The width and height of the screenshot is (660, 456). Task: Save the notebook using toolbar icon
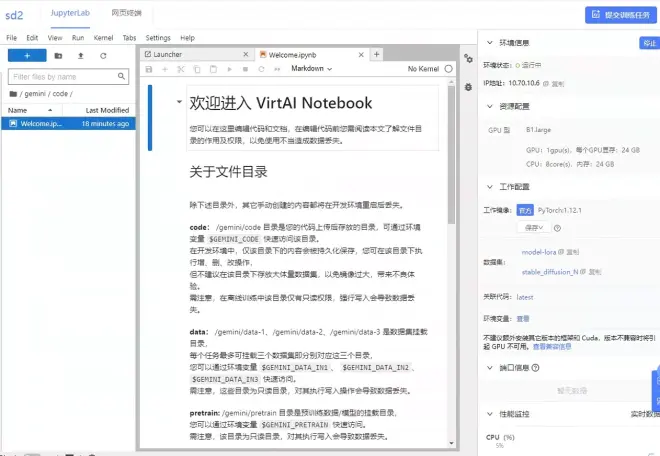[149, 69]
